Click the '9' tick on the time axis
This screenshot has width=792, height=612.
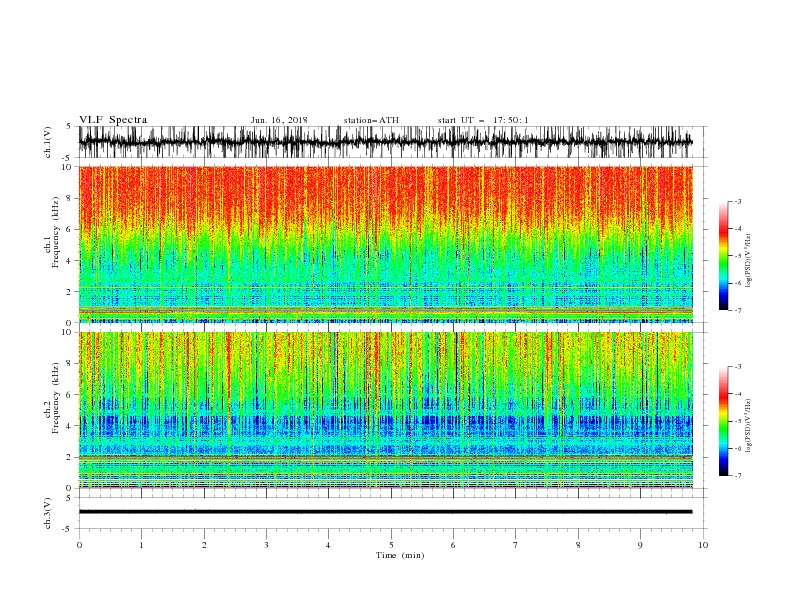640,545
